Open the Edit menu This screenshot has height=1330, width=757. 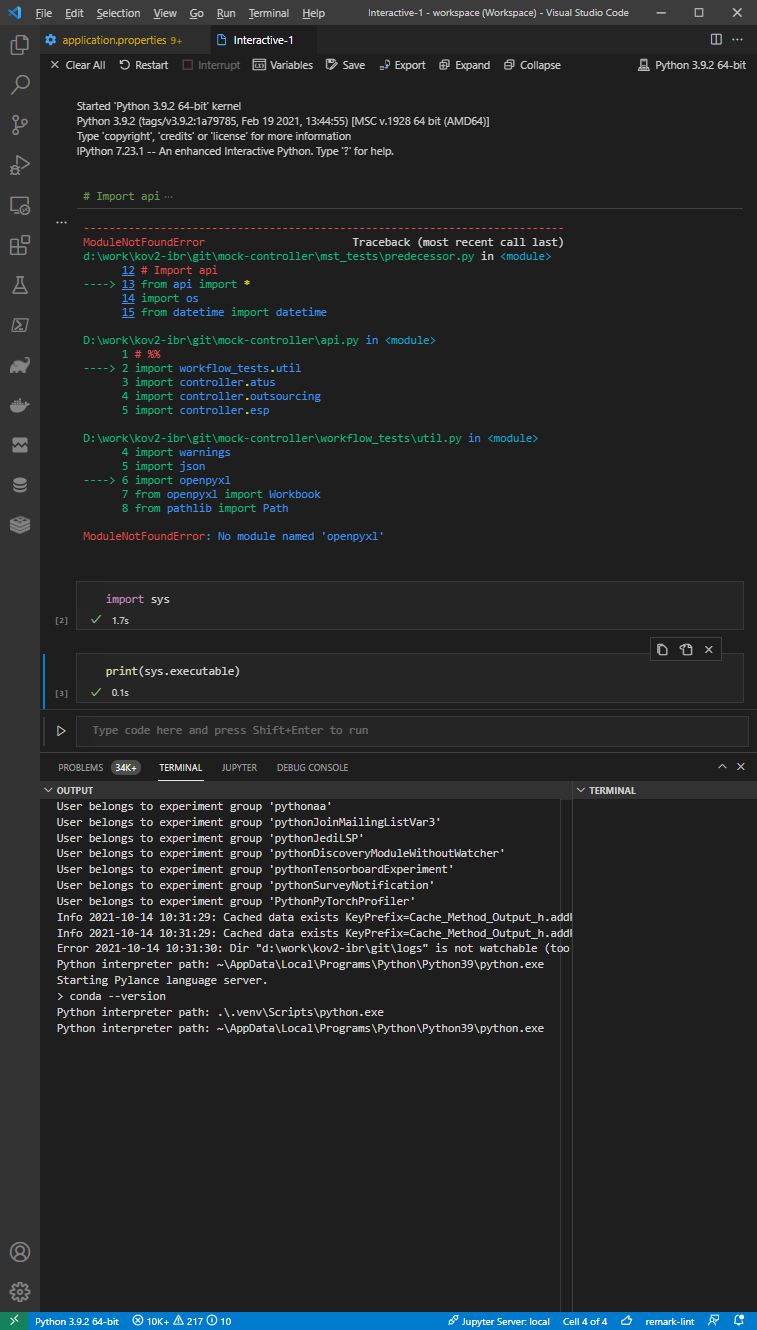tap(74, 13)
